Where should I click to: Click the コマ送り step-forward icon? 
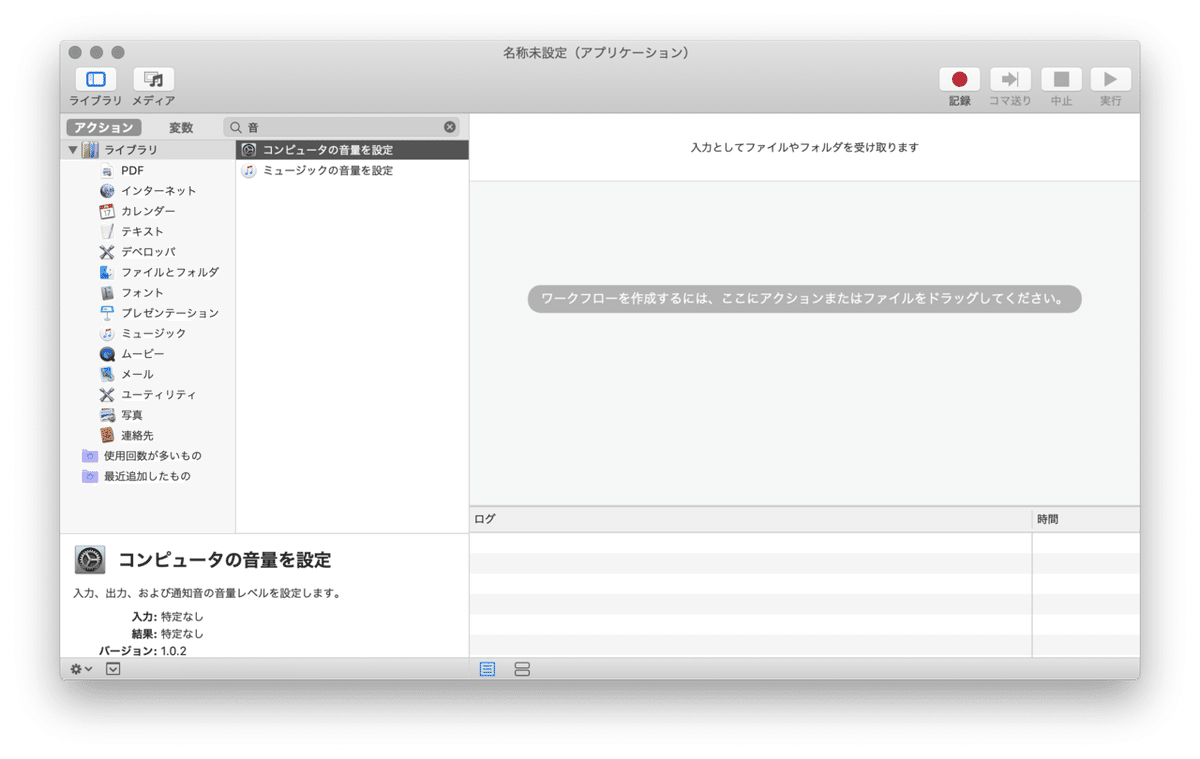click(1010, 80)
